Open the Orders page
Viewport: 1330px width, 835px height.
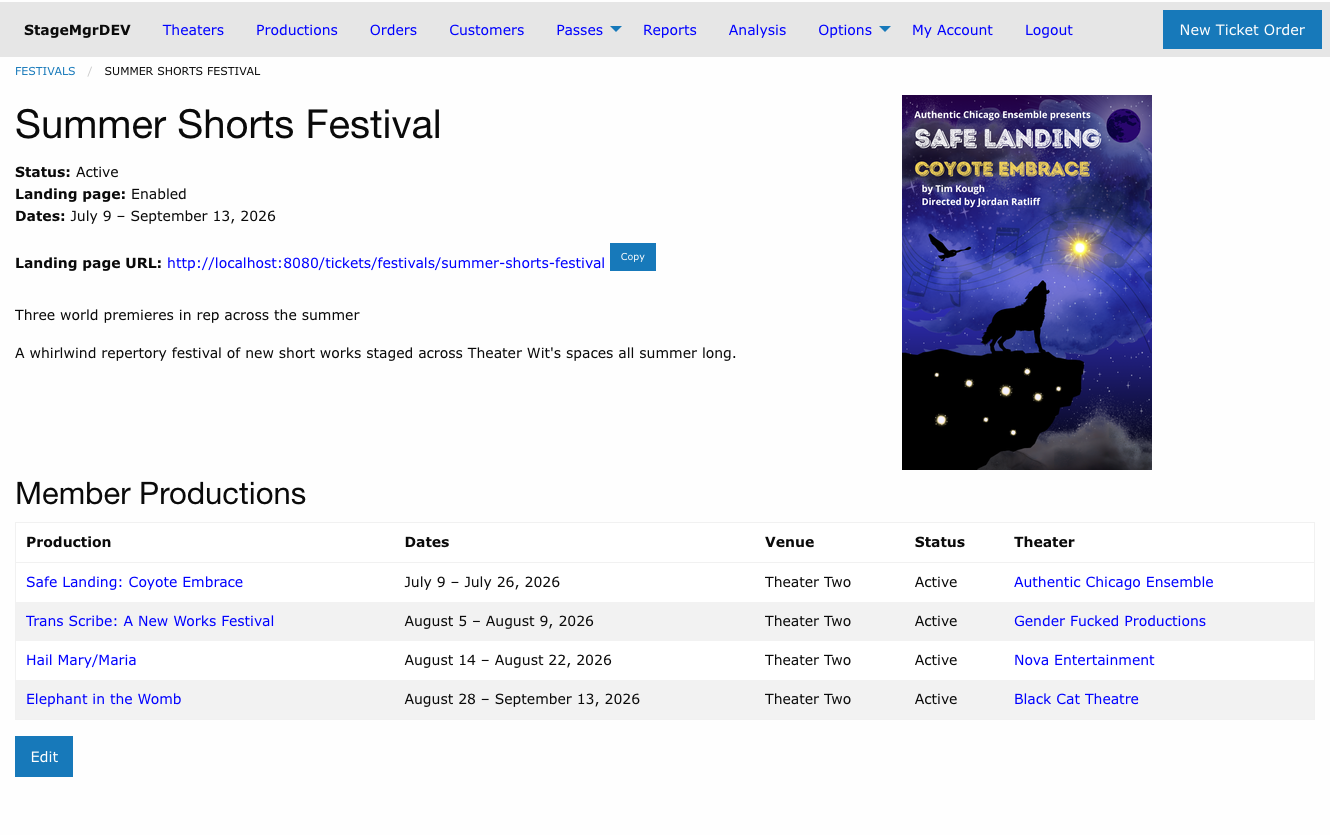(393, 30)
